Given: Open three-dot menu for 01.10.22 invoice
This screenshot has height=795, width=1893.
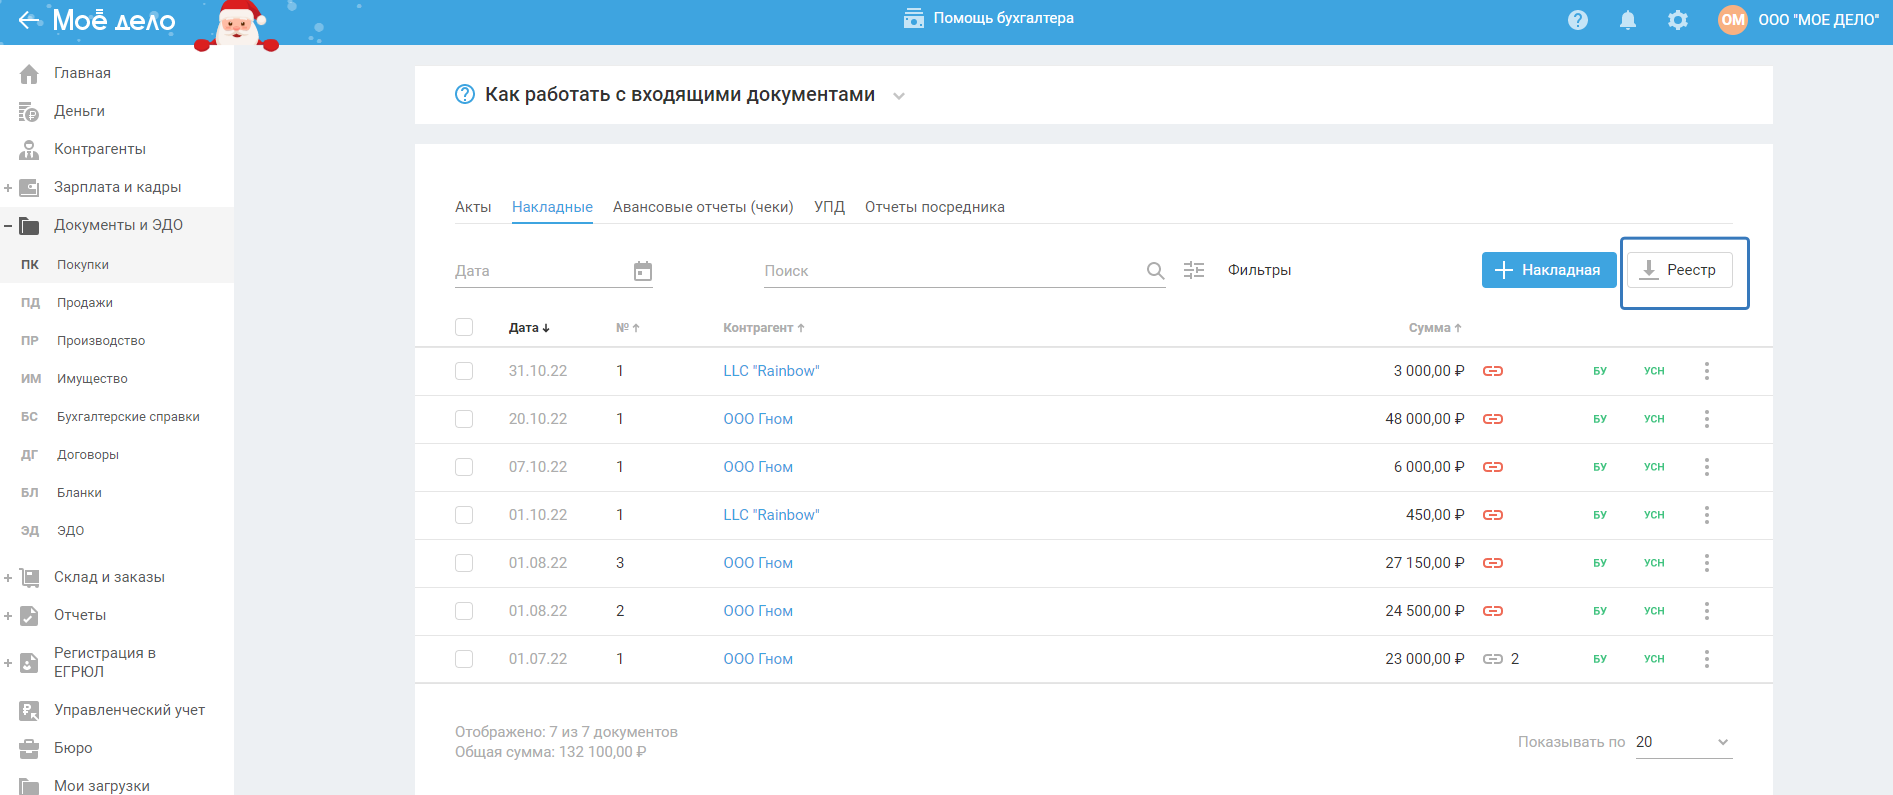Looking at the screenshot, I should point(1707,515).
